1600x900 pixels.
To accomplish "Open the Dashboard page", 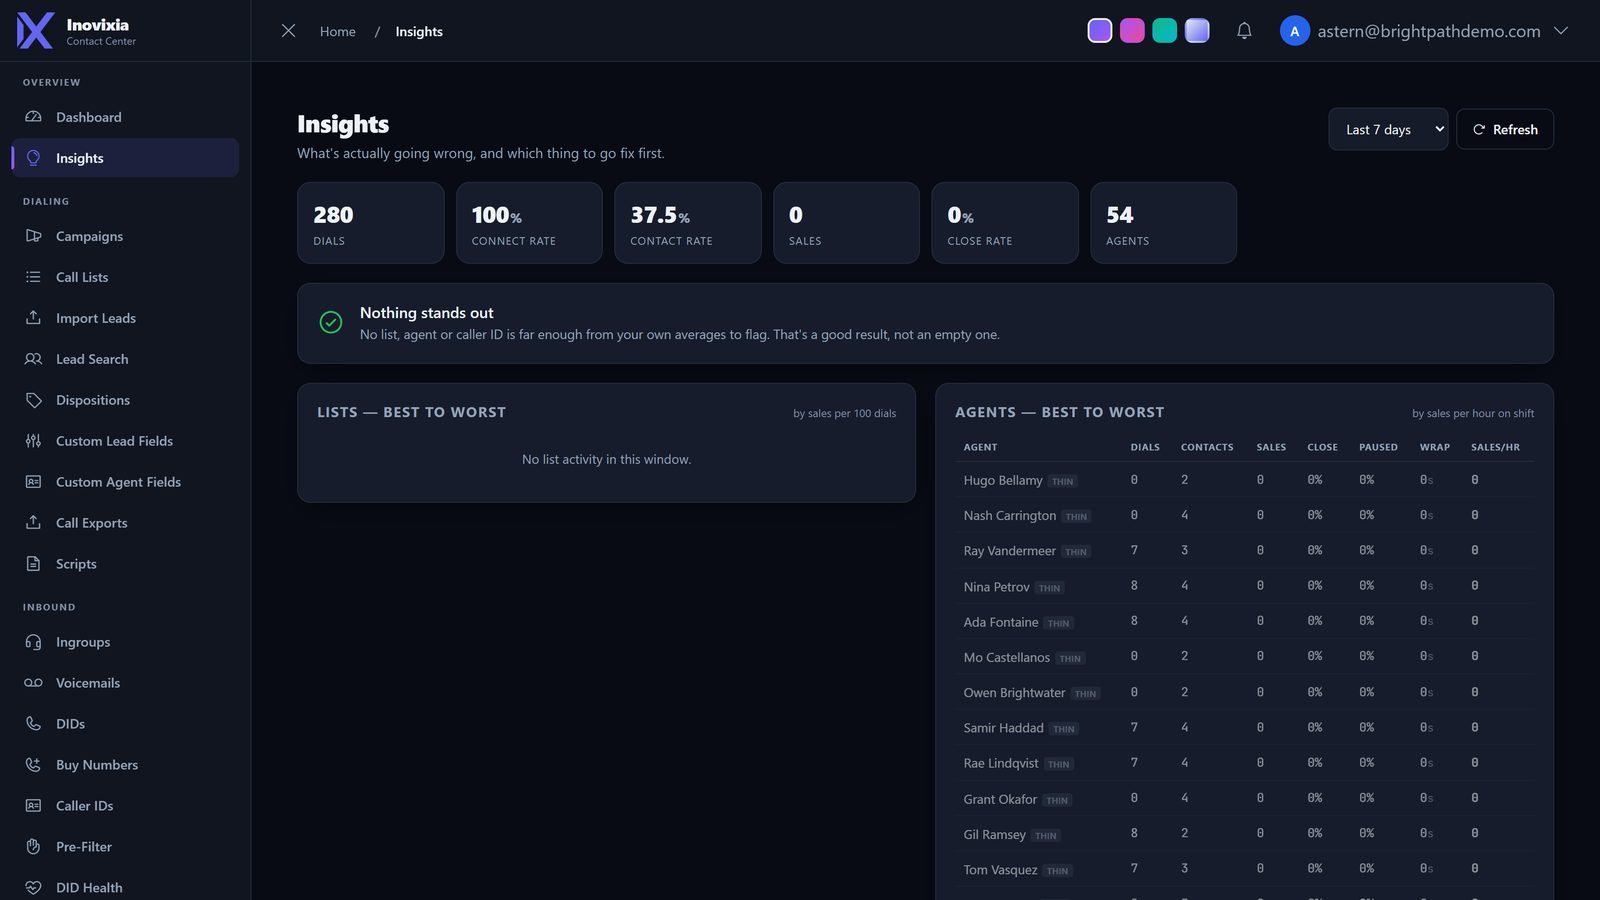I will click(125, 117).
